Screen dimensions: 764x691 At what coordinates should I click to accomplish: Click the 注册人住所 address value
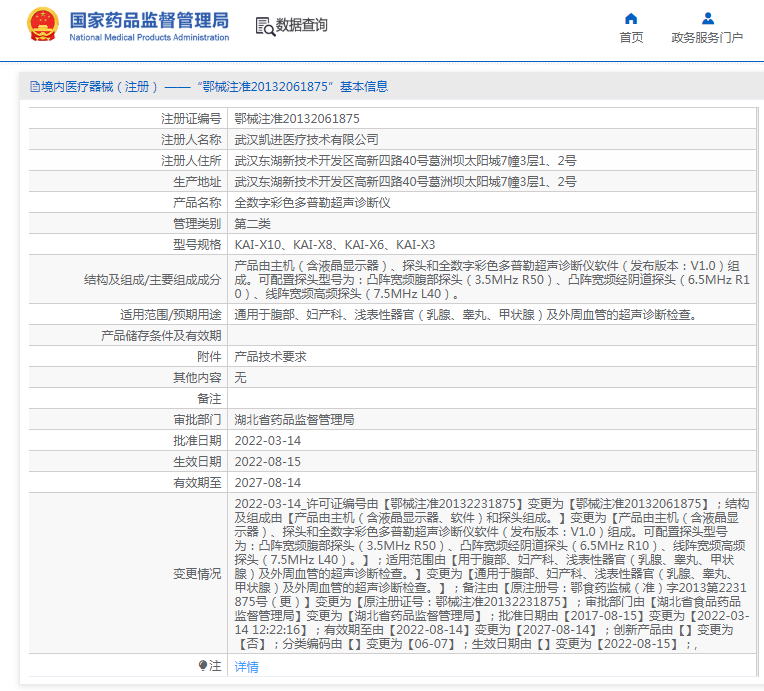[x=405, y=160]
